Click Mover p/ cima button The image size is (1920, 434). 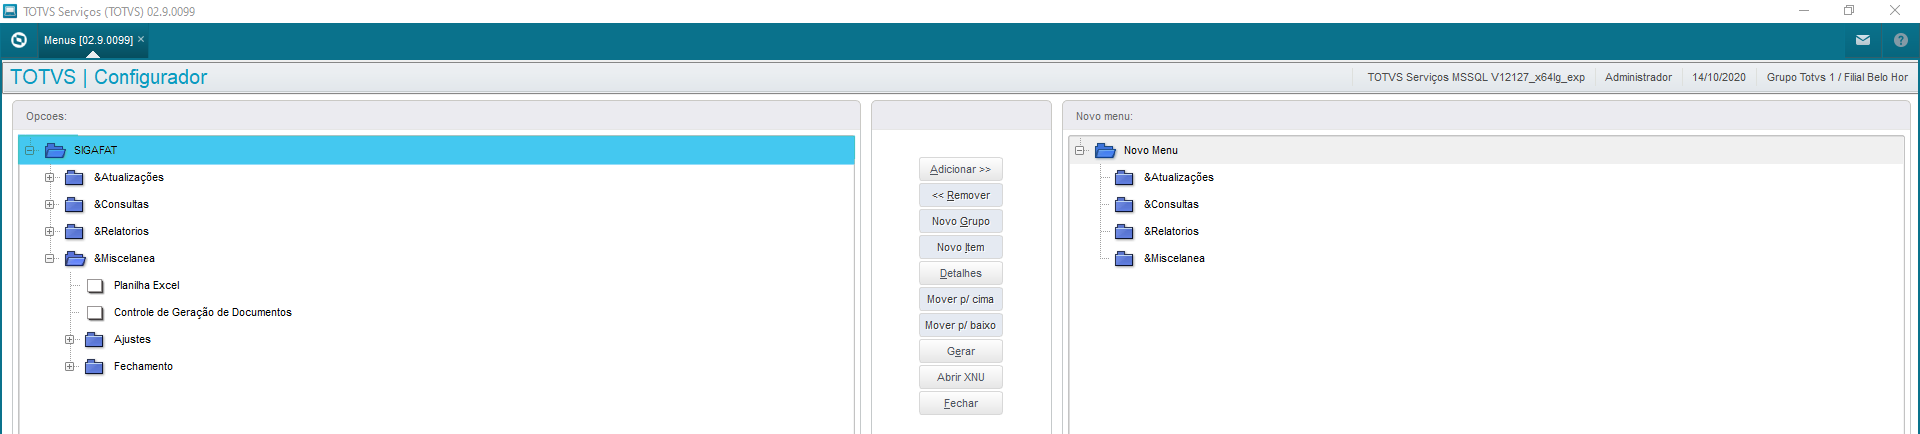tap(960, 299)
